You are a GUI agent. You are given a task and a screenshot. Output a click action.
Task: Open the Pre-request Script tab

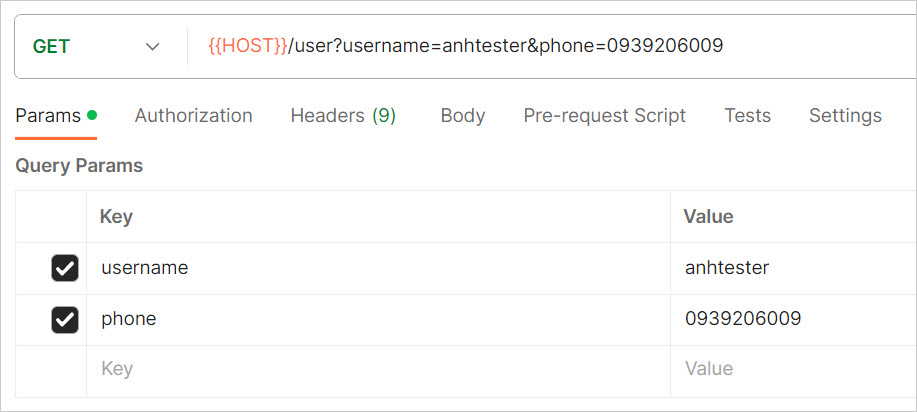click(605, 116)
